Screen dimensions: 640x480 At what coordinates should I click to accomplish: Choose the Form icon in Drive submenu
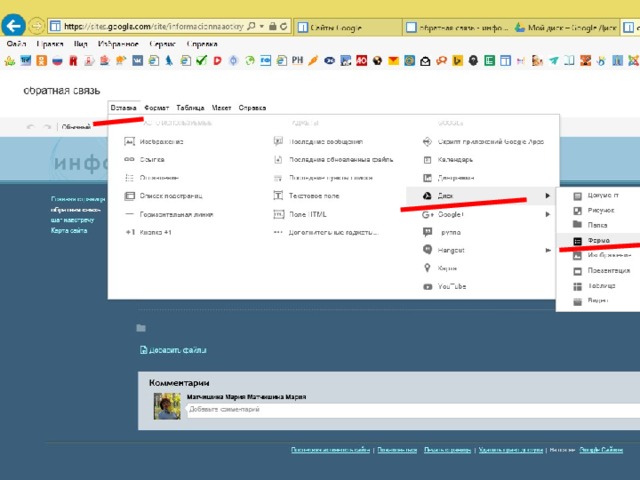[577, 241]
